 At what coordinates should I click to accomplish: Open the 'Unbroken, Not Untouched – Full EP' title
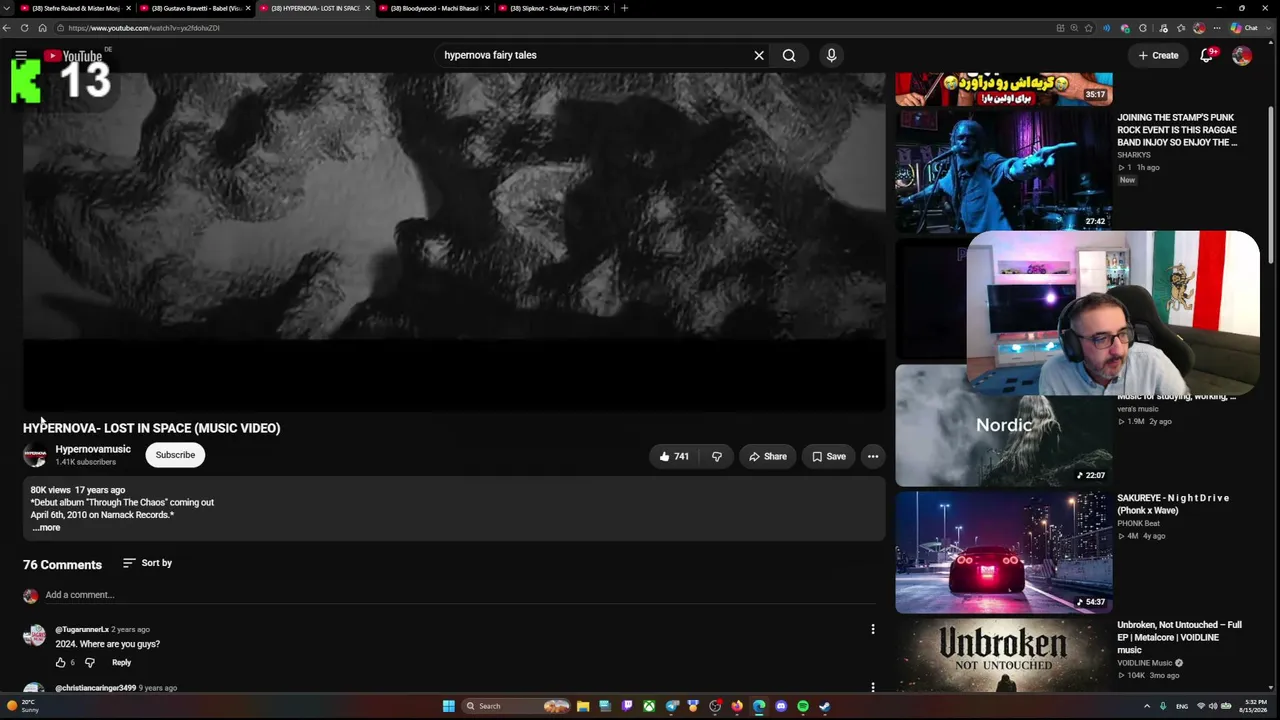(1179, 637)
